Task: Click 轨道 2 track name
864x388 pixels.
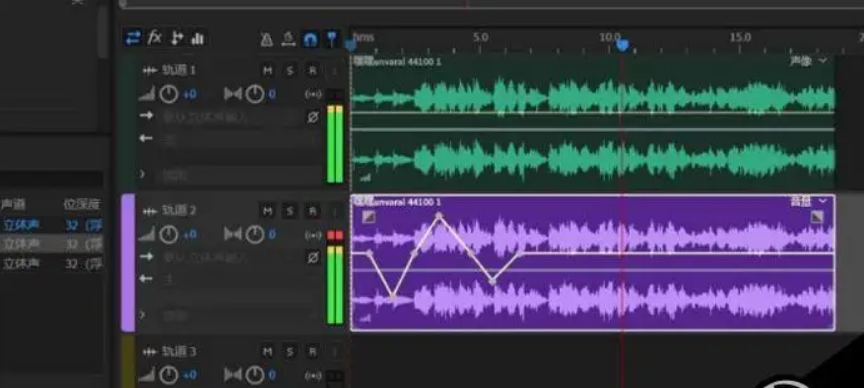Action: coord(179,211)
